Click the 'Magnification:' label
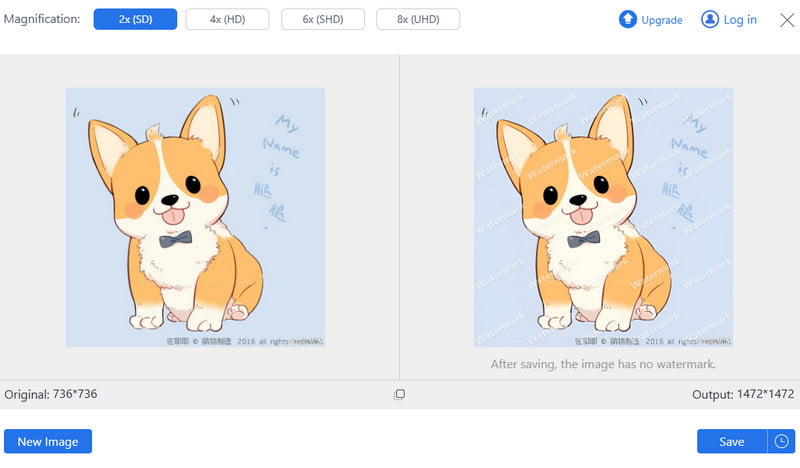800x468 pixels. point(42,19)
